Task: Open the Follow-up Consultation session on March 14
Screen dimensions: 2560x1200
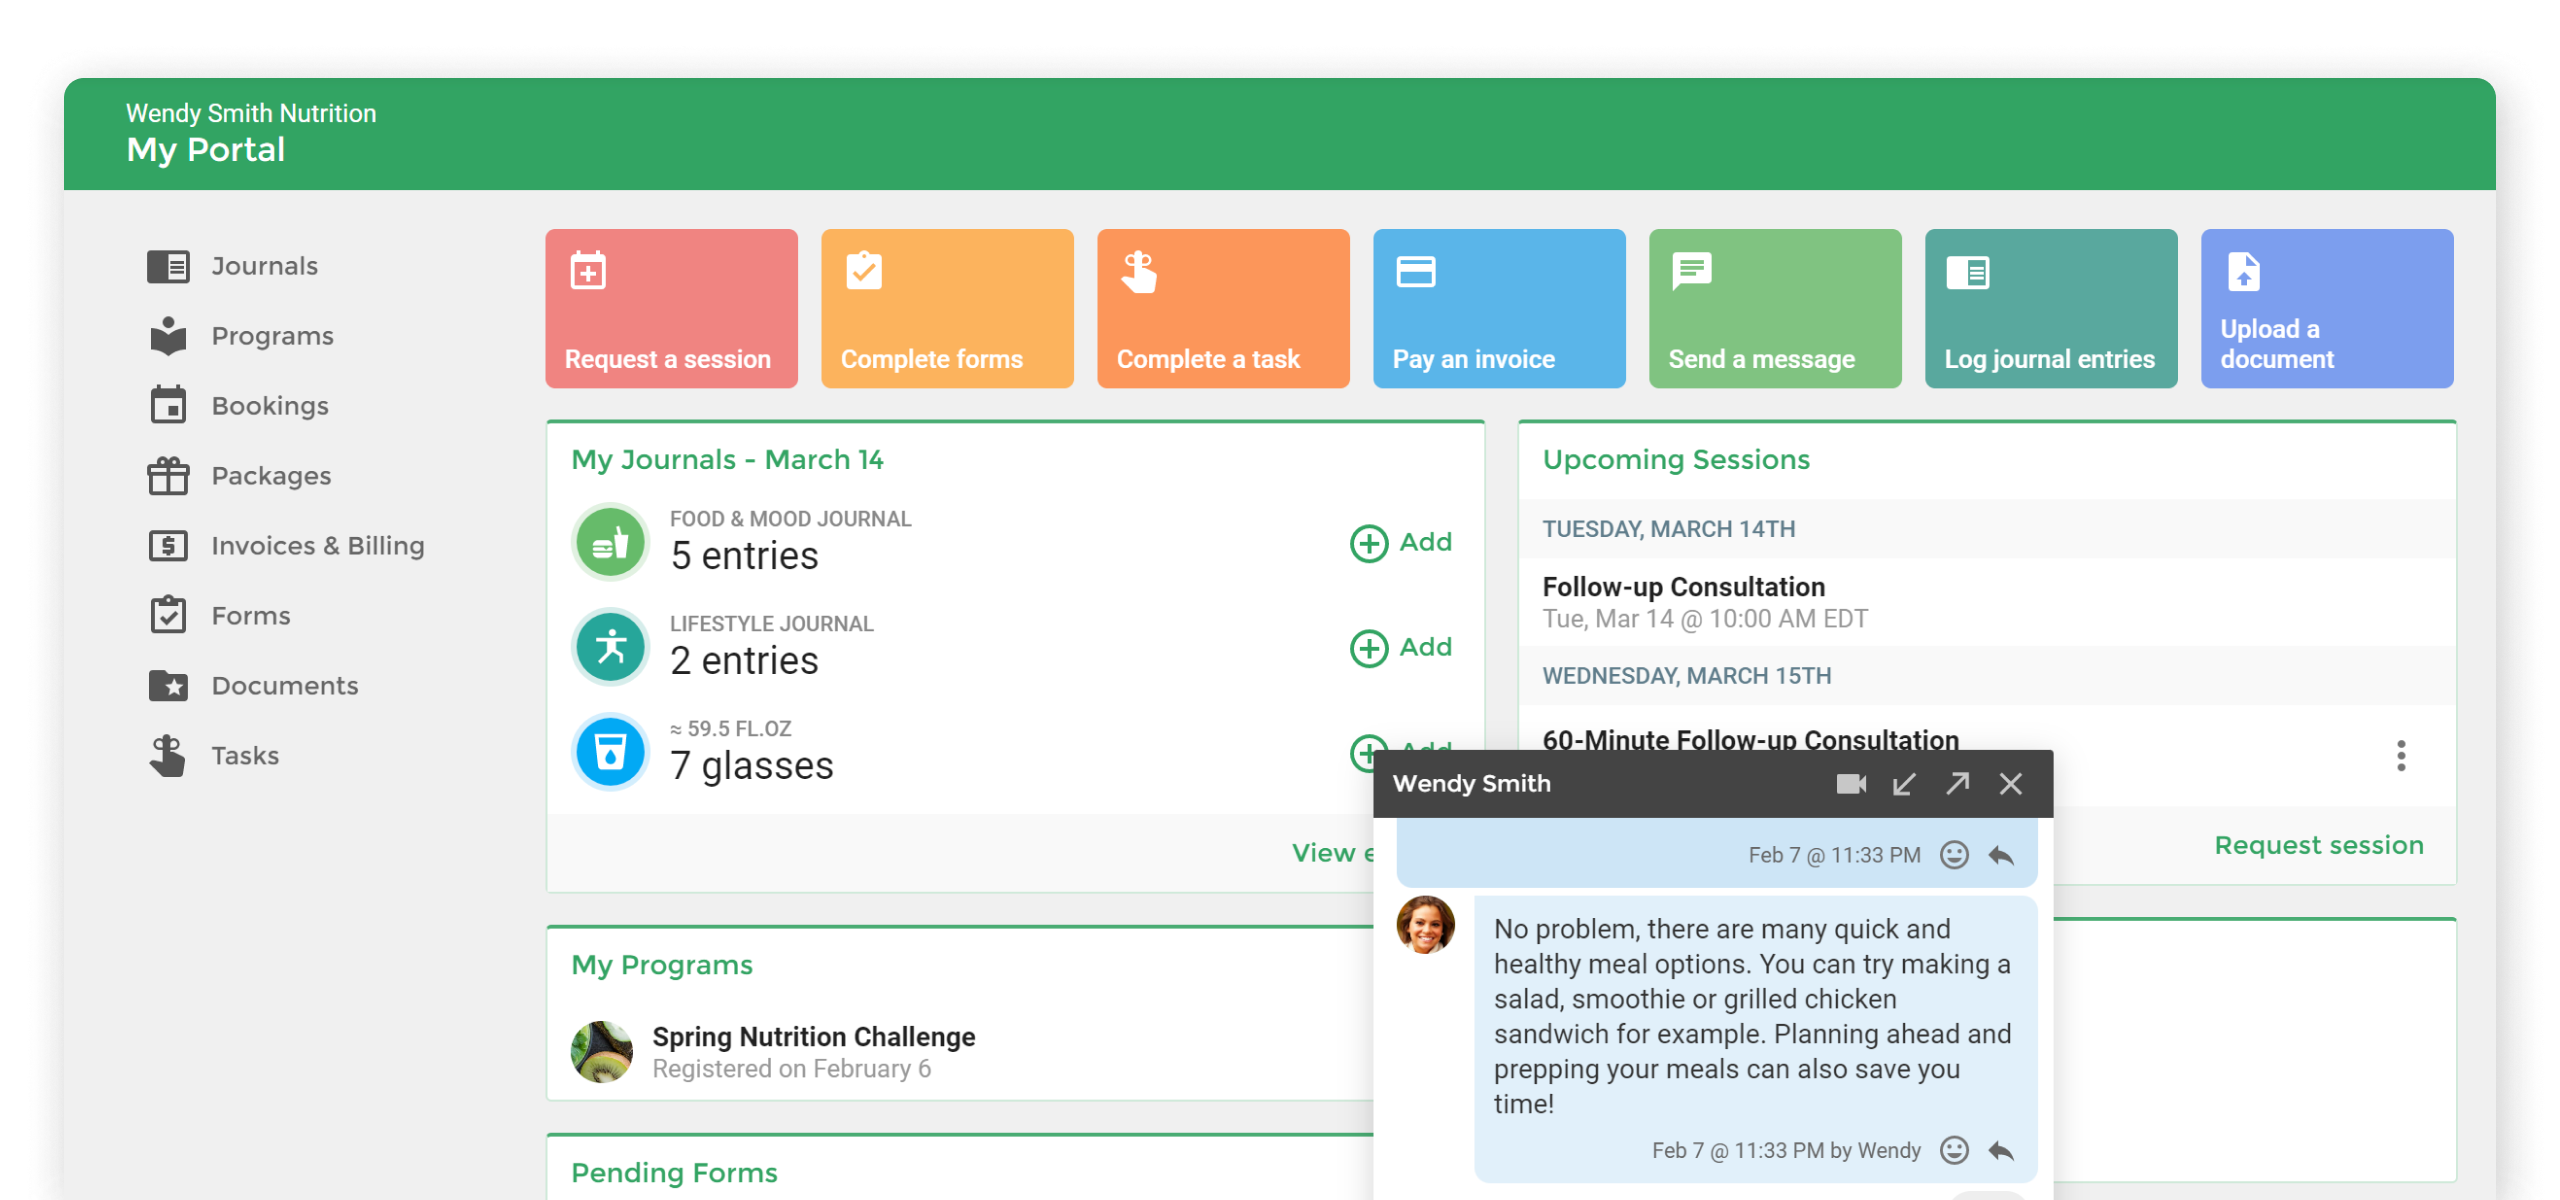Action: 1683,588
